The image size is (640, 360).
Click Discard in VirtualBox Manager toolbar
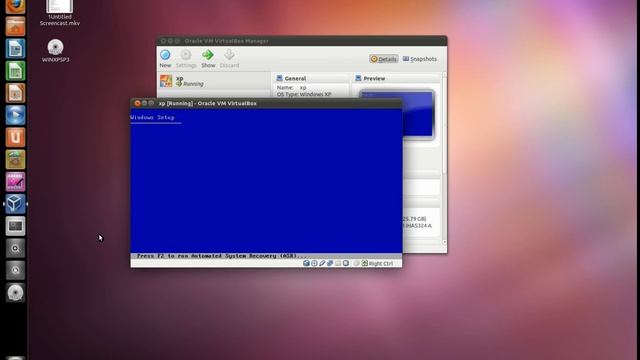[229, 59]
